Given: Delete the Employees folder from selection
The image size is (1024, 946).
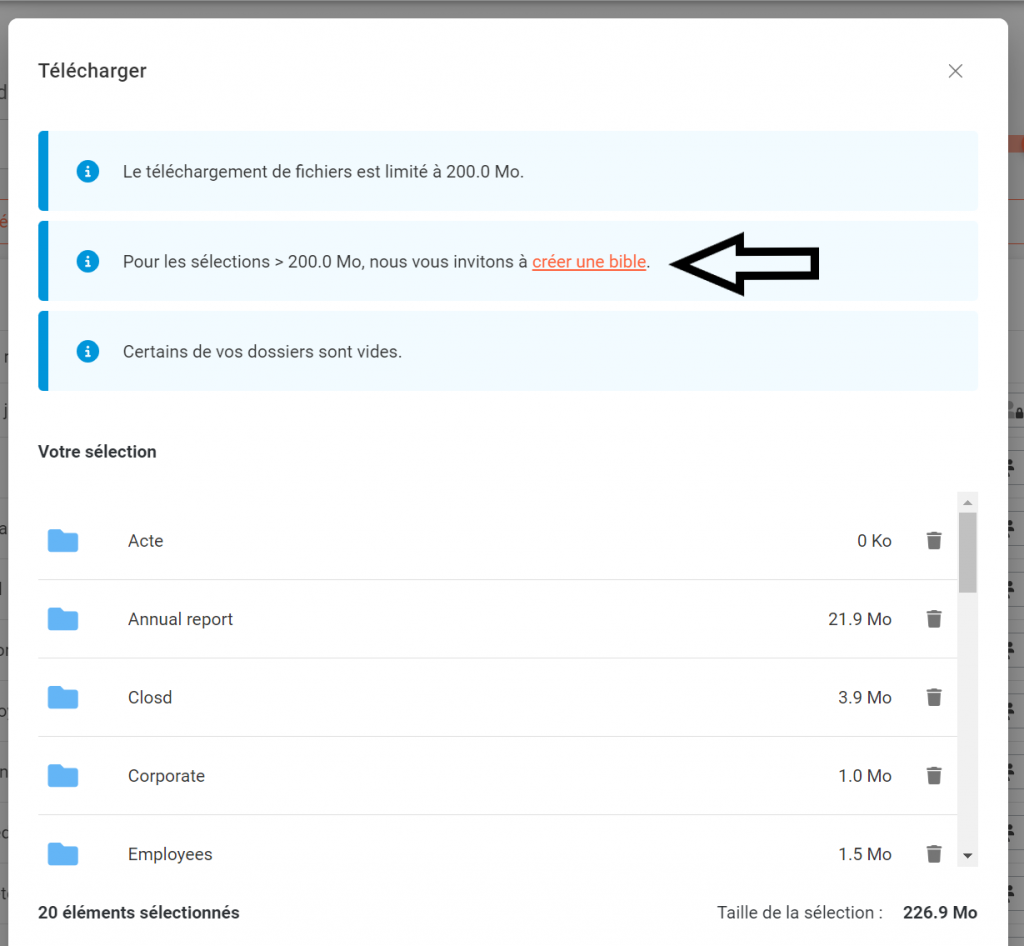Looking at the screenshot, I should point(934,854).
